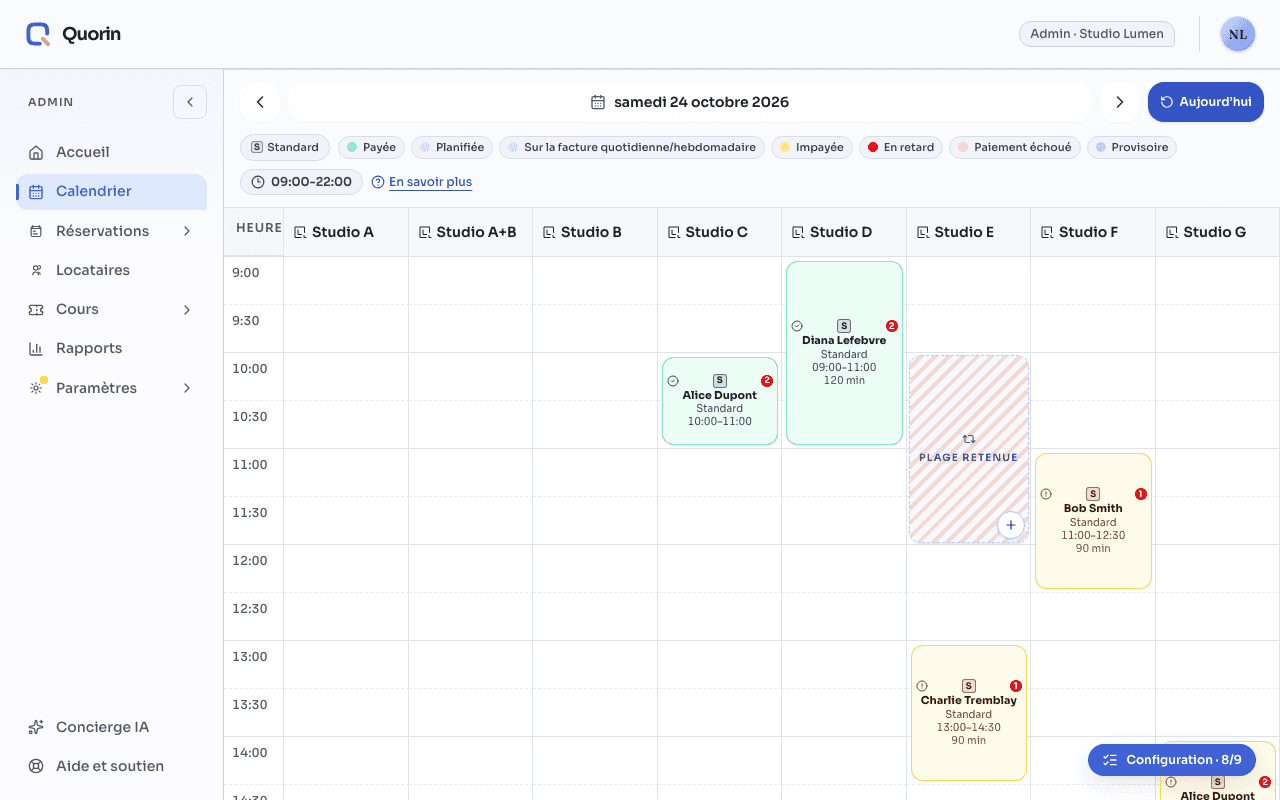Click the Studio F header icon

click(1047, 232)
